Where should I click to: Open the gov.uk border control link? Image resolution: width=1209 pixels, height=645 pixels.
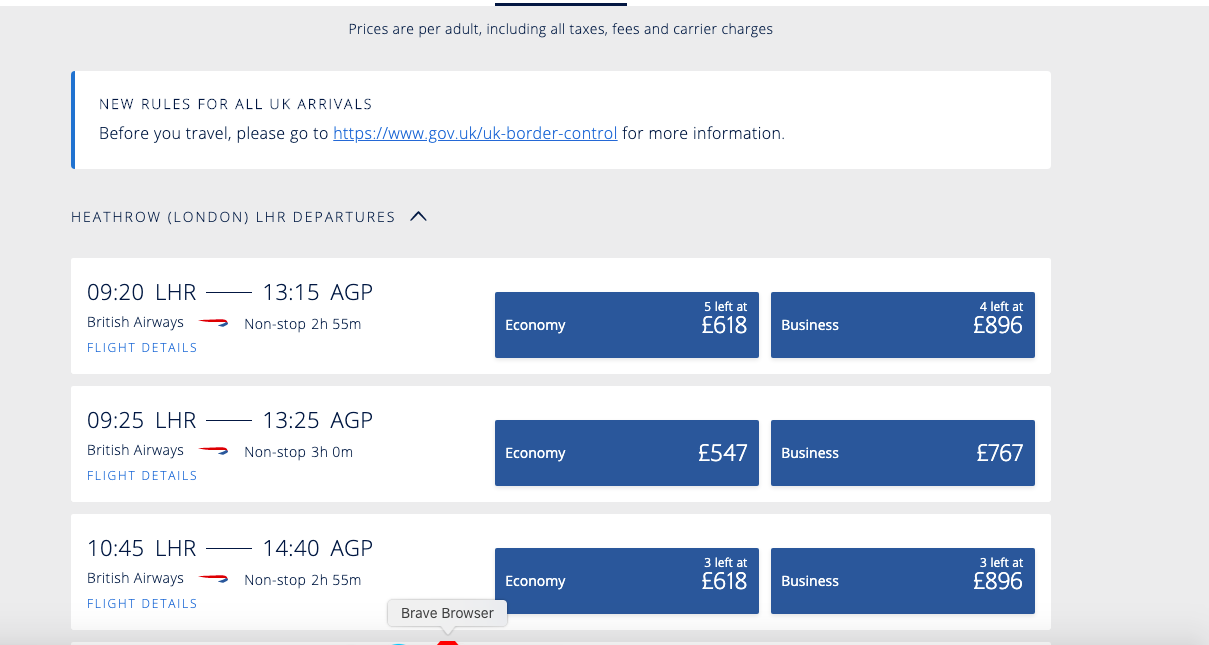point(475,133)
